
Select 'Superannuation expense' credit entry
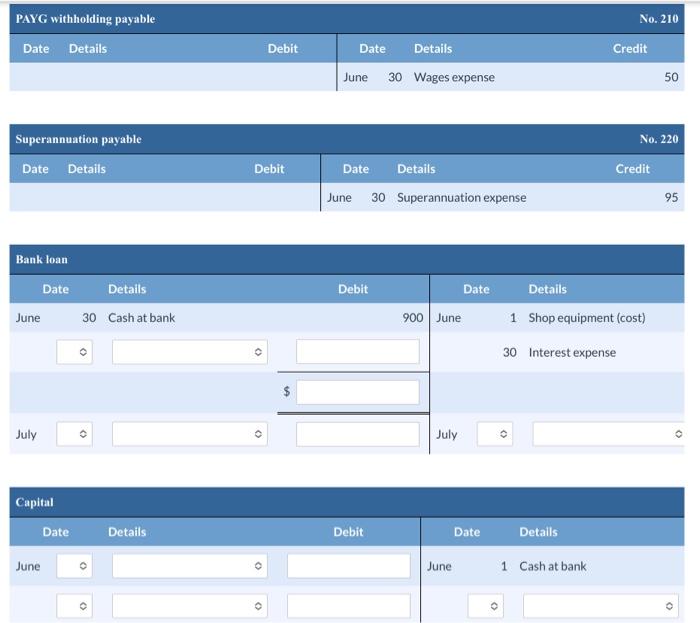462,198
